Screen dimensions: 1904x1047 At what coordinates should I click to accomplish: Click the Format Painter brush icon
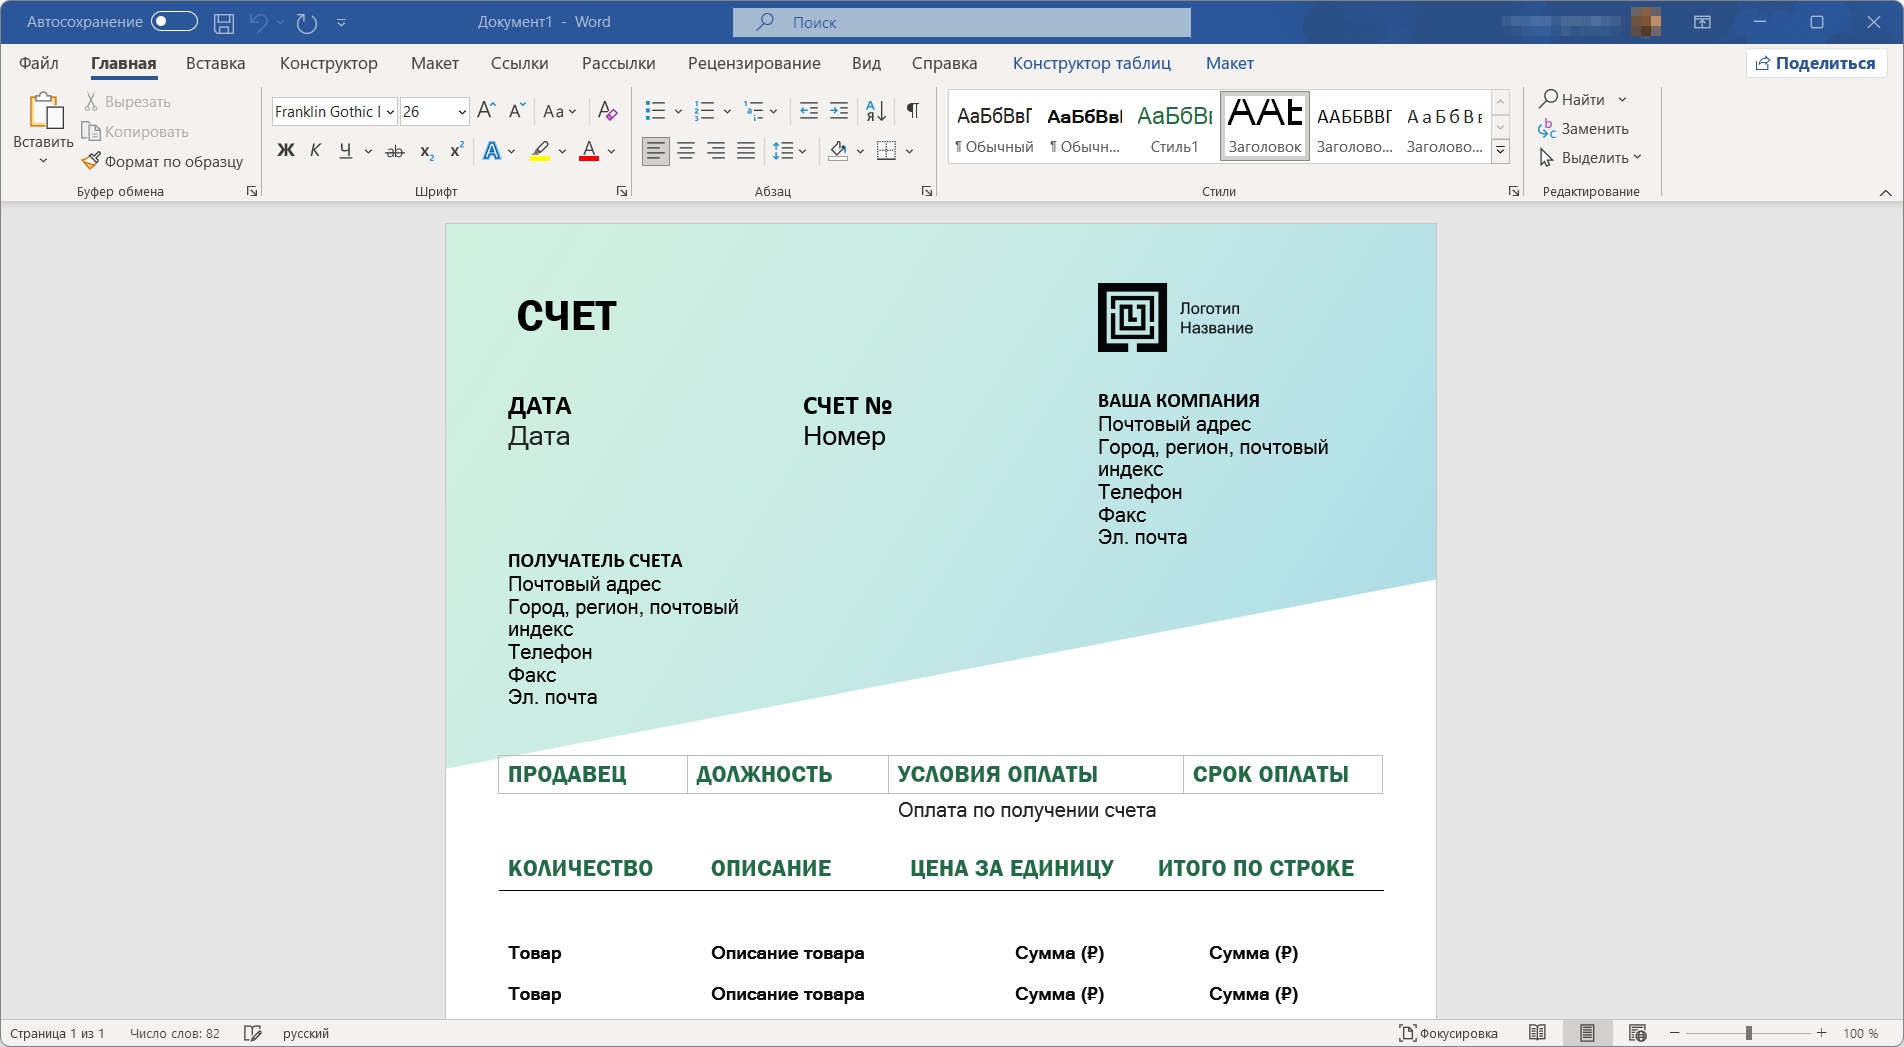point(91,161)
